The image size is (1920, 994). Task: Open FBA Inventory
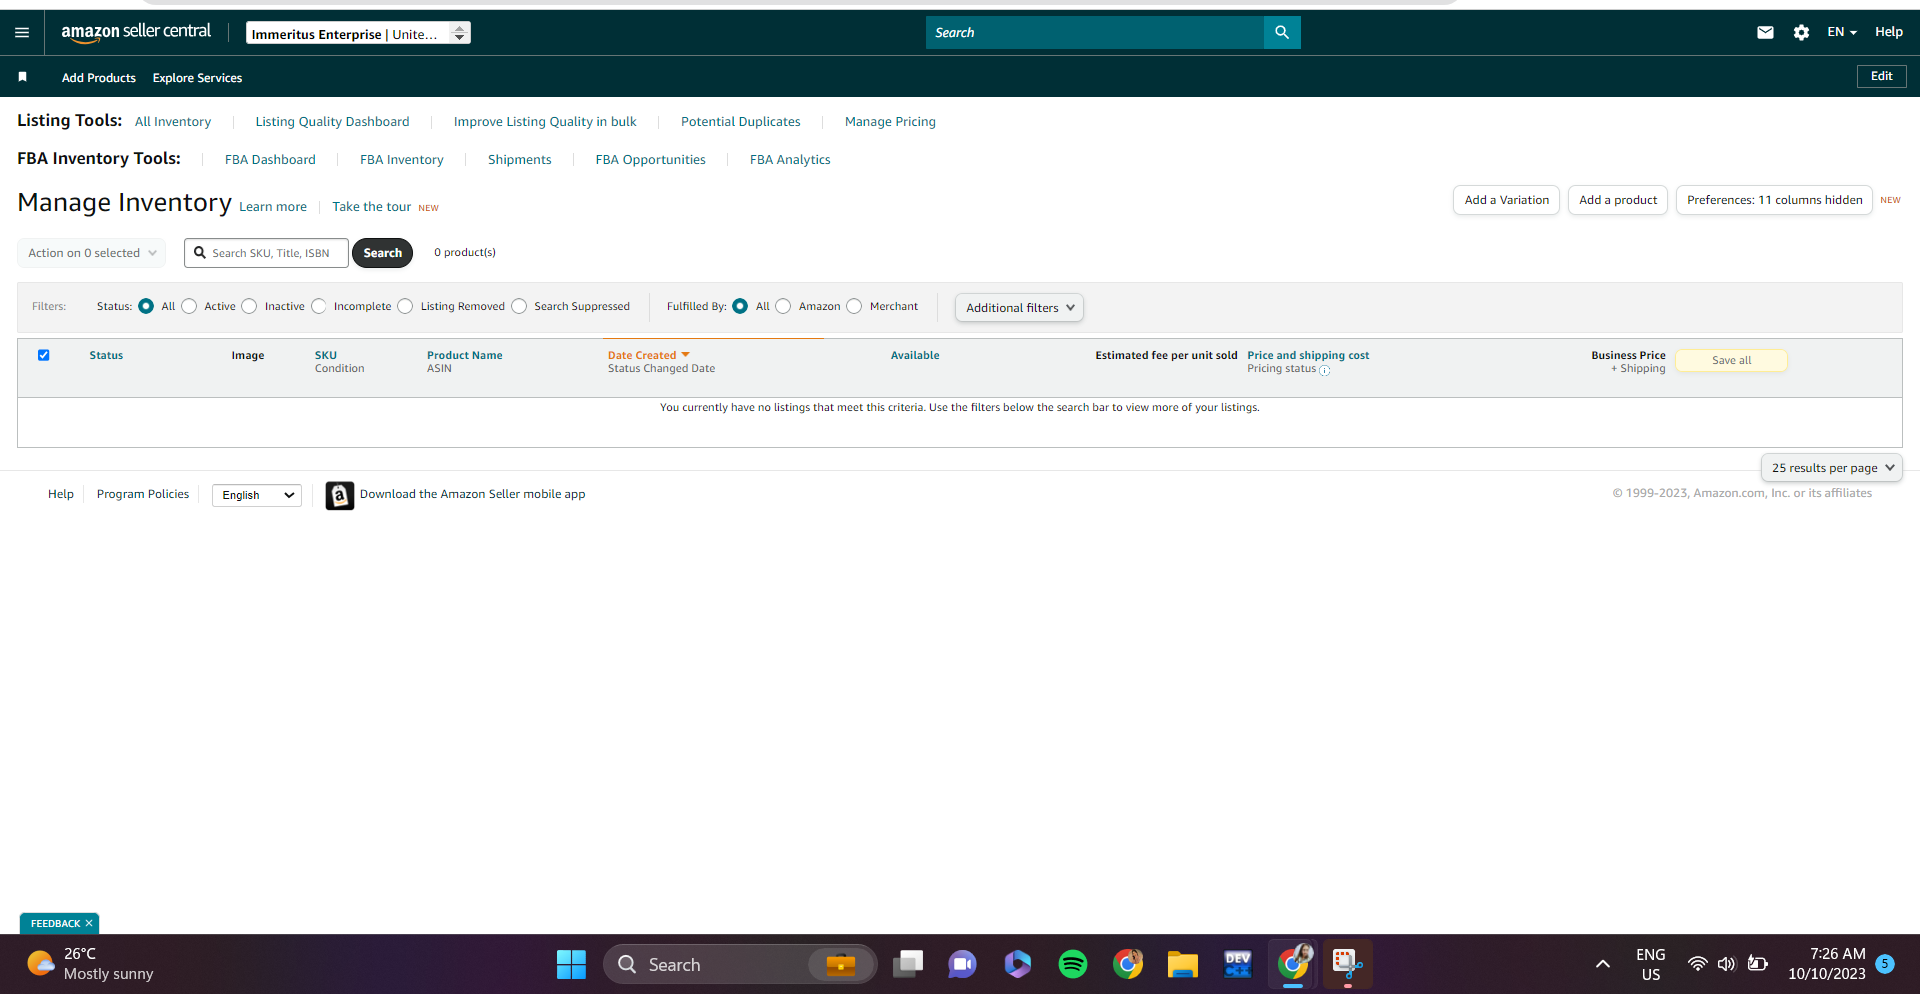click(402, 160)
